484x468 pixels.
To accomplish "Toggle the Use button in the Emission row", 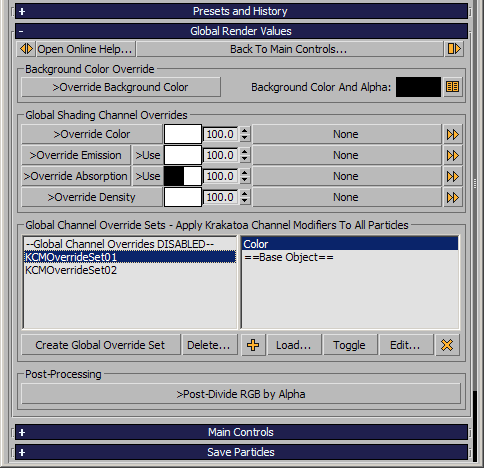I will 148,155.
